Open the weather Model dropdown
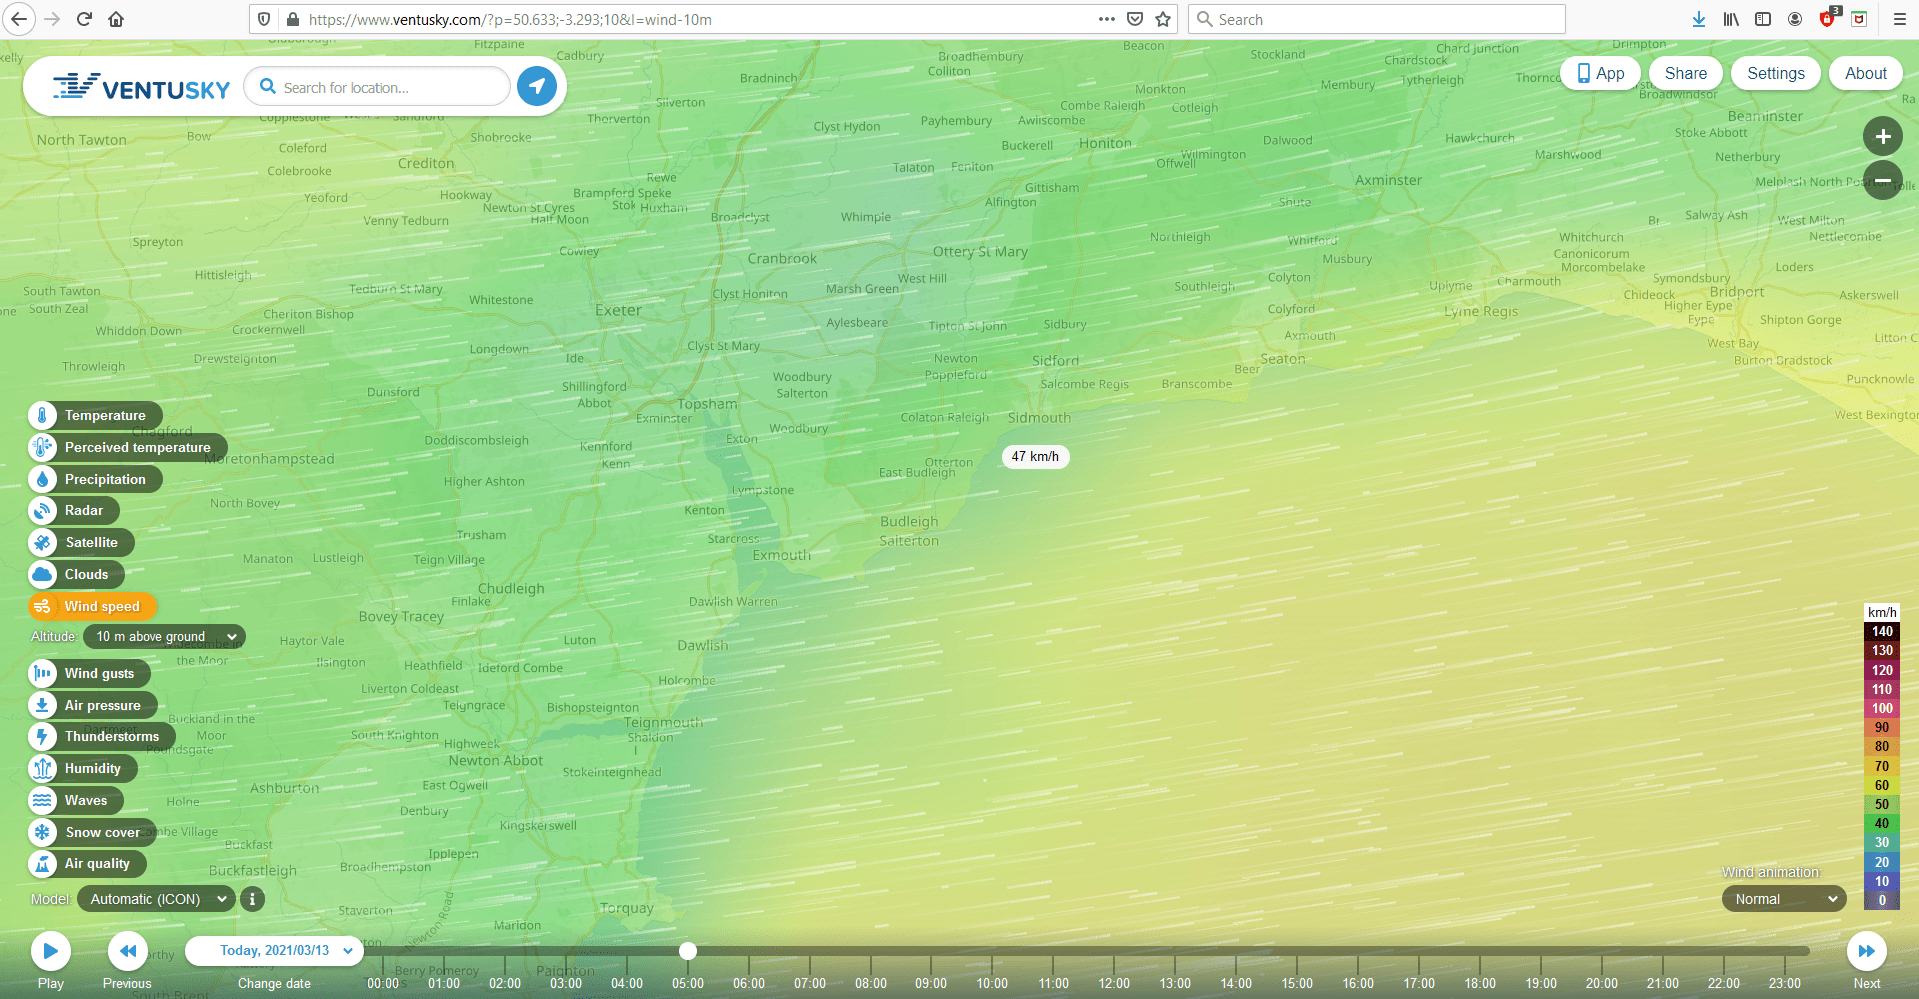Screen dimensions: 1919x999 156,899
